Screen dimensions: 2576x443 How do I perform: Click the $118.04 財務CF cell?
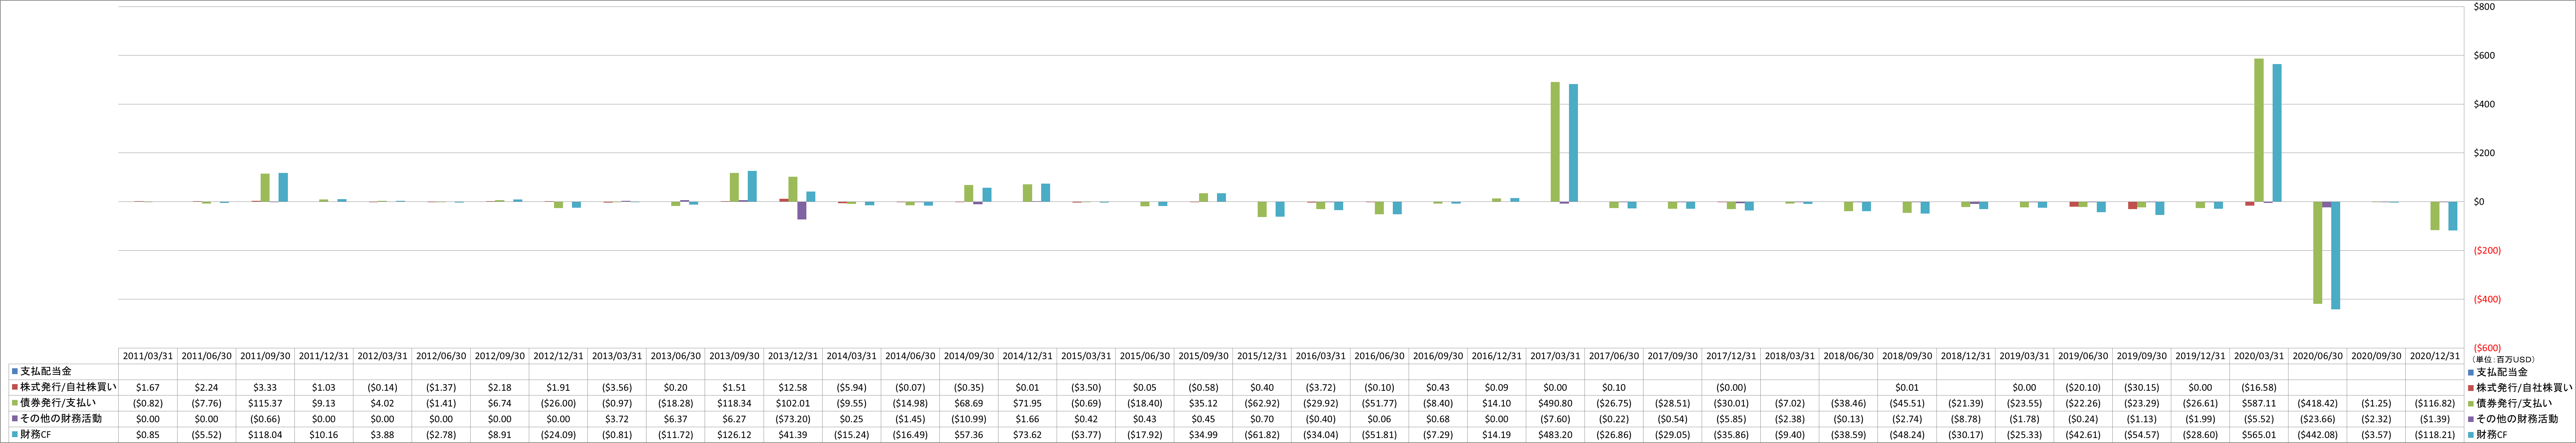[265, 435]
